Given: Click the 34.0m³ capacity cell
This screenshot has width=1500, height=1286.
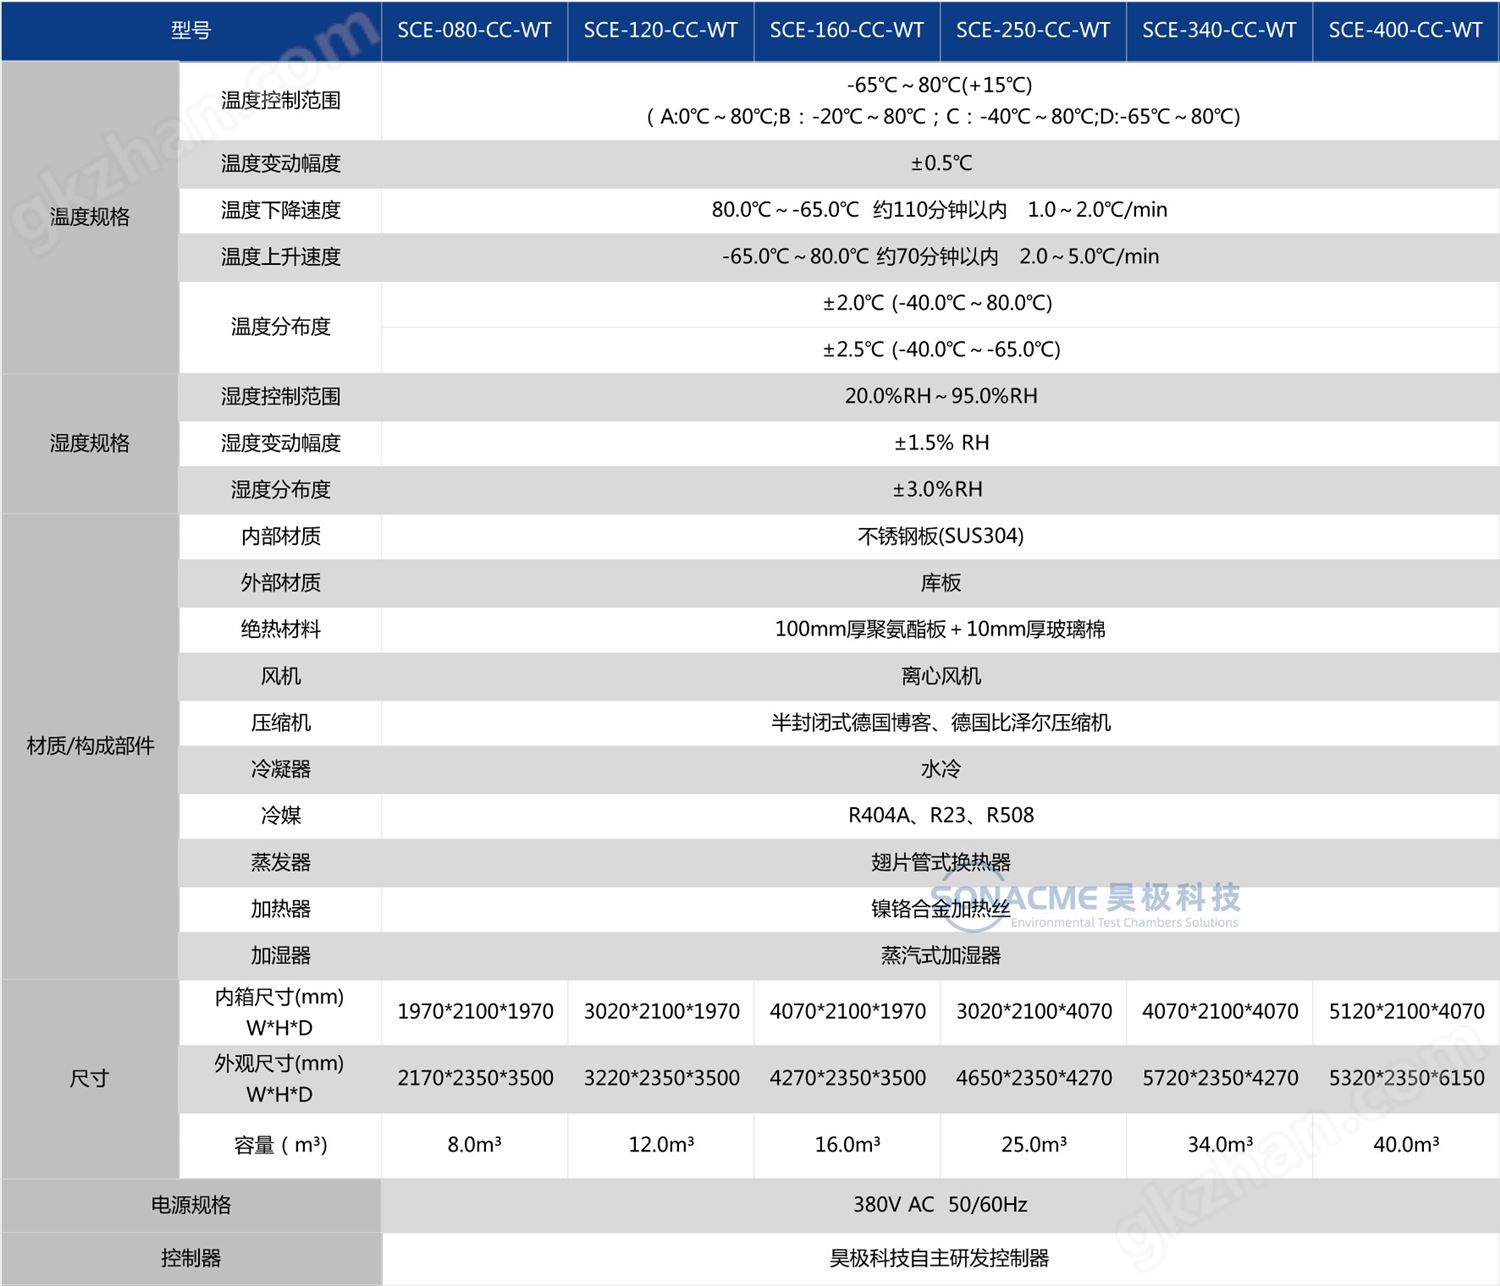Looking at the screenshot, I should (x=1219, y=1145).
